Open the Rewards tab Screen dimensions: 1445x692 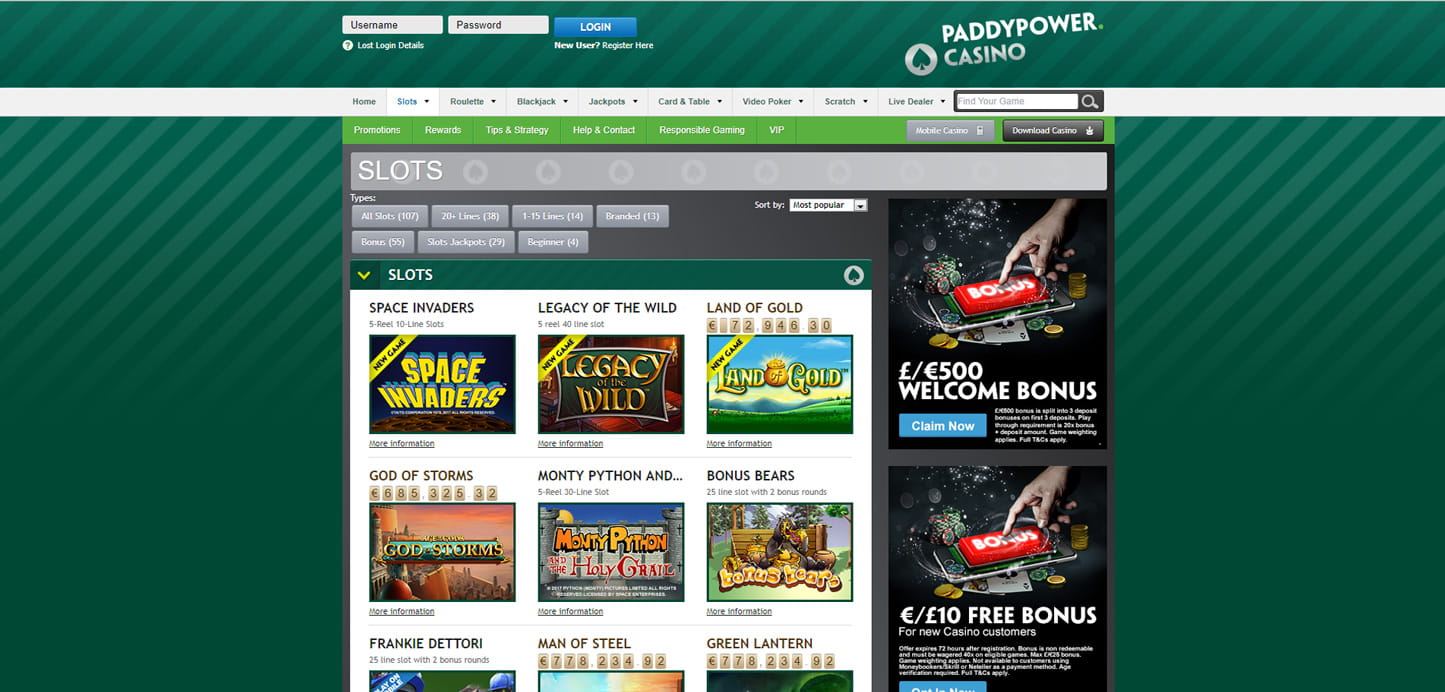(x=443, y=130)
